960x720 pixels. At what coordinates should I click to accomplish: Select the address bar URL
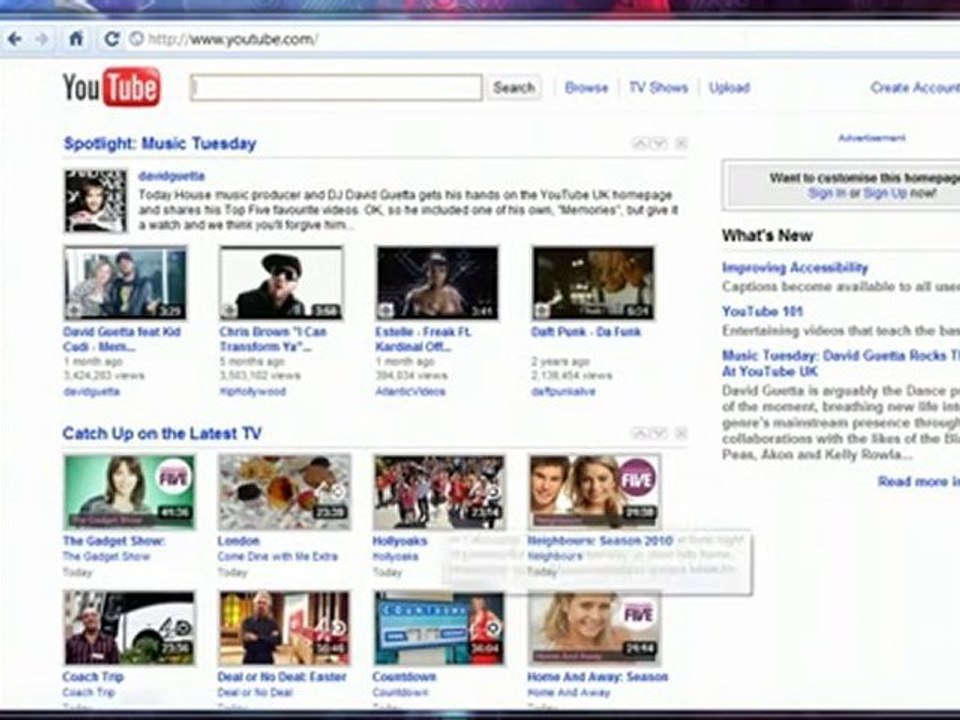pyautogui.click(x=233, y=40)
